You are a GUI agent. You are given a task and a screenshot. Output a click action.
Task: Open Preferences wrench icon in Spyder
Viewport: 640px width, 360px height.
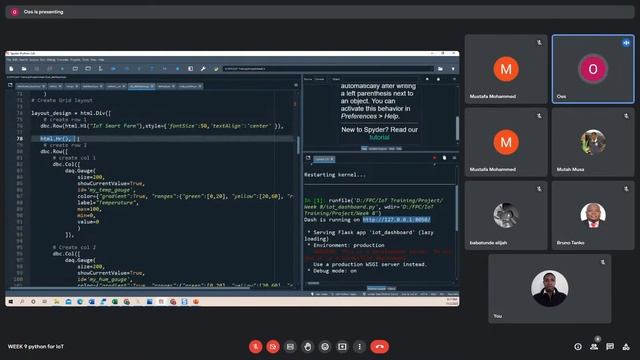[x=203, y=69]
